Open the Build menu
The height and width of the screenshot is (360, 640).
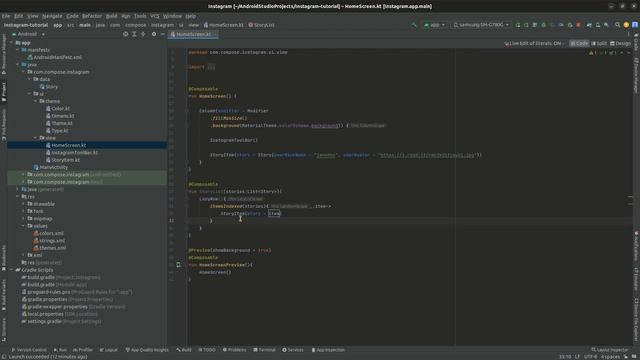111,16
